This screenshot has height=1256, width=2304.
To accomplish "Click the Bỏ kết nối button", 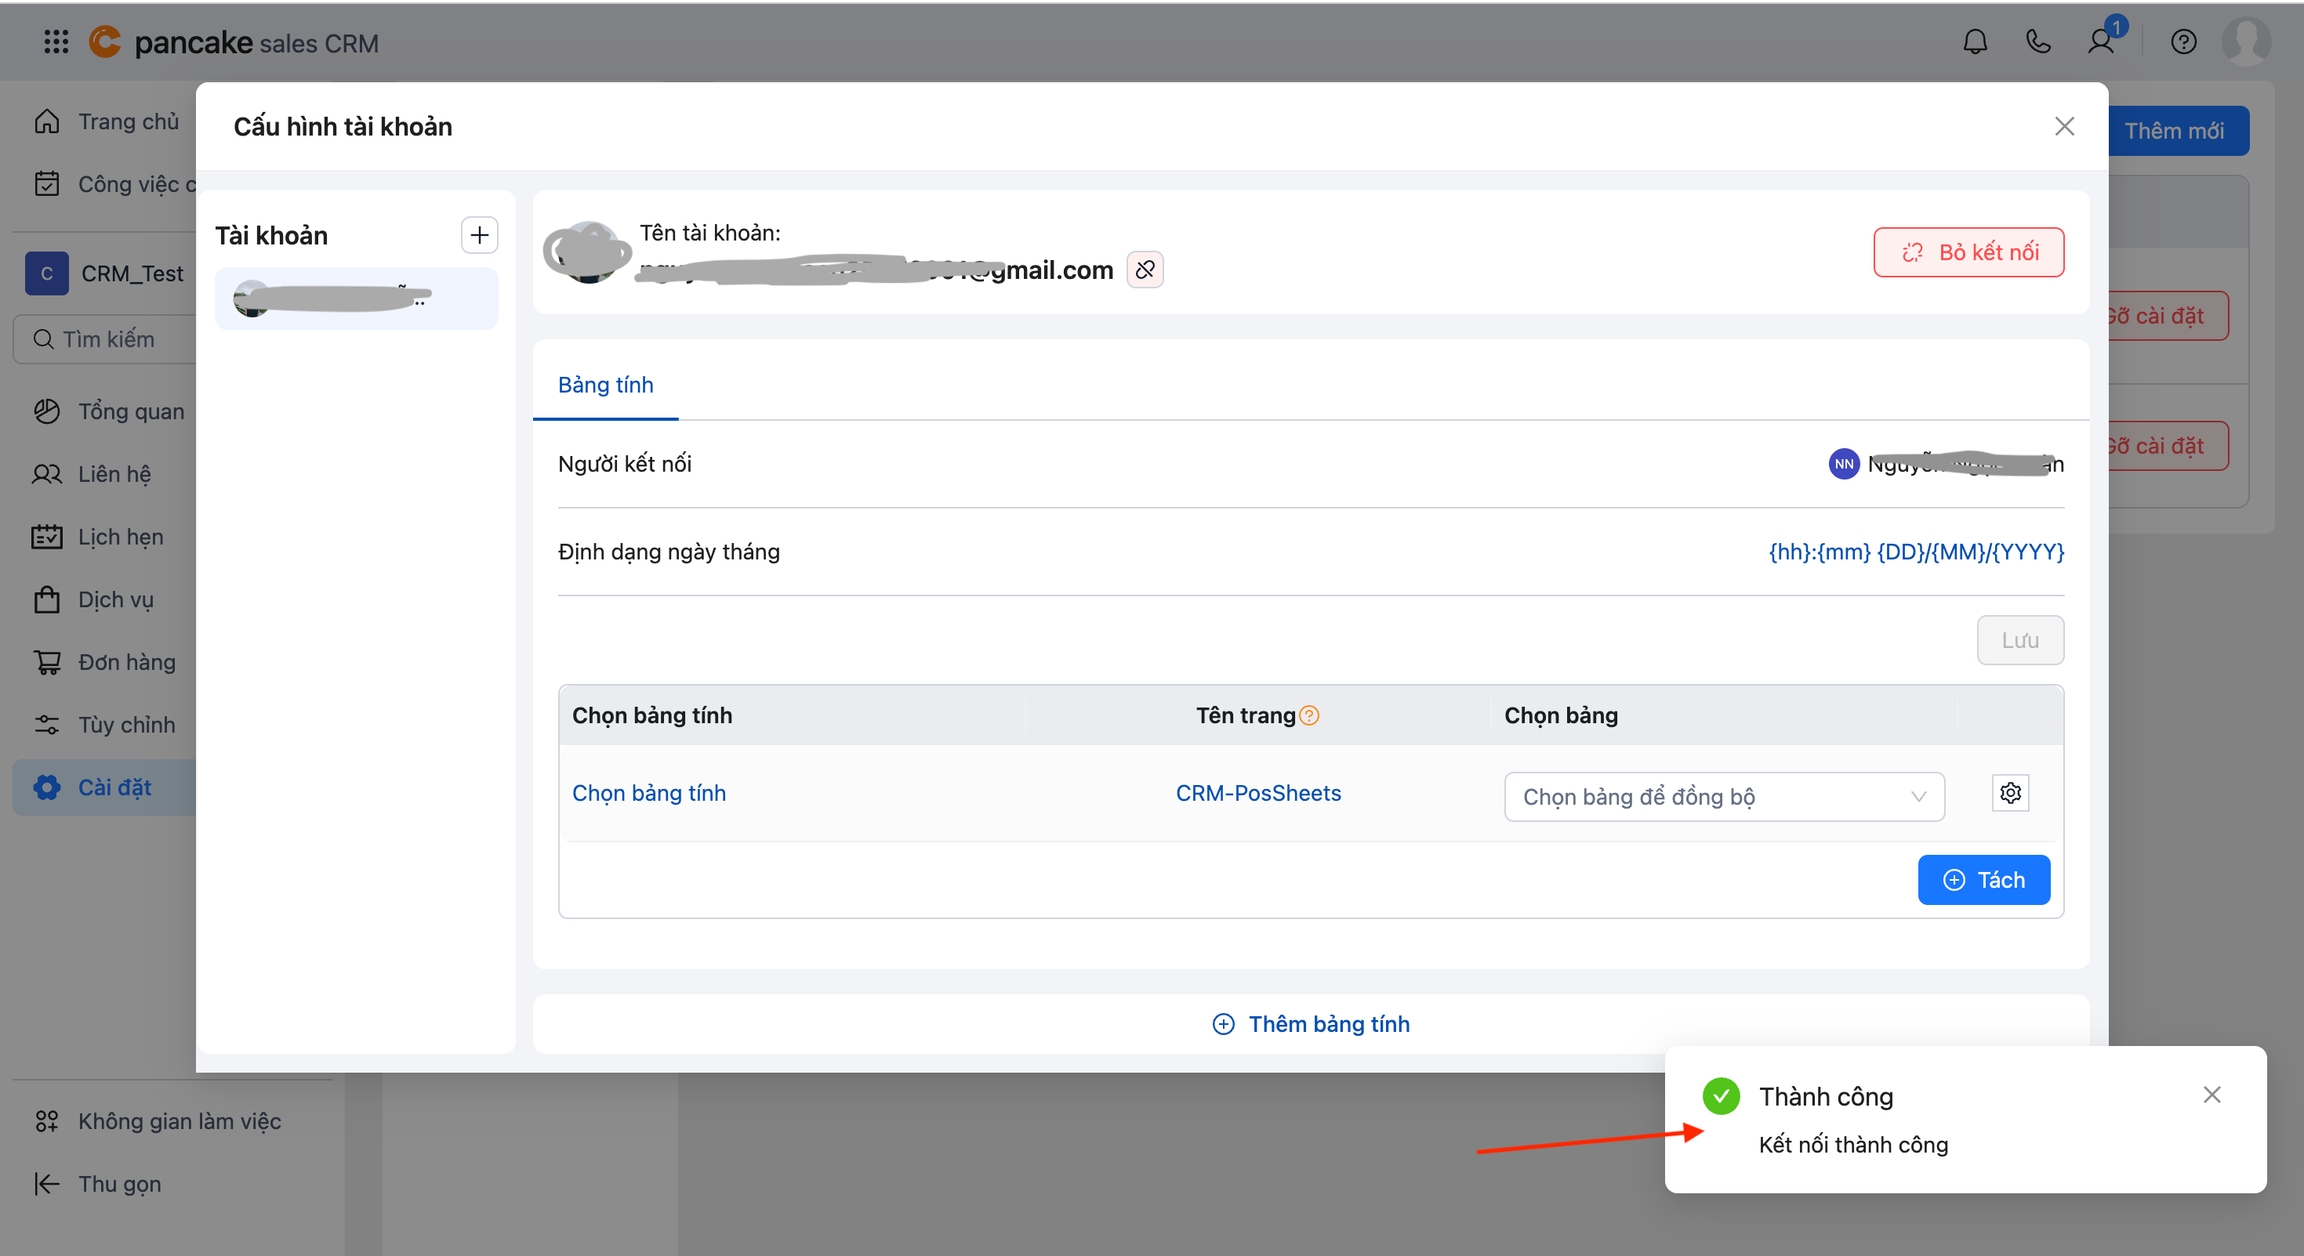I will (x=1968, y=252).
